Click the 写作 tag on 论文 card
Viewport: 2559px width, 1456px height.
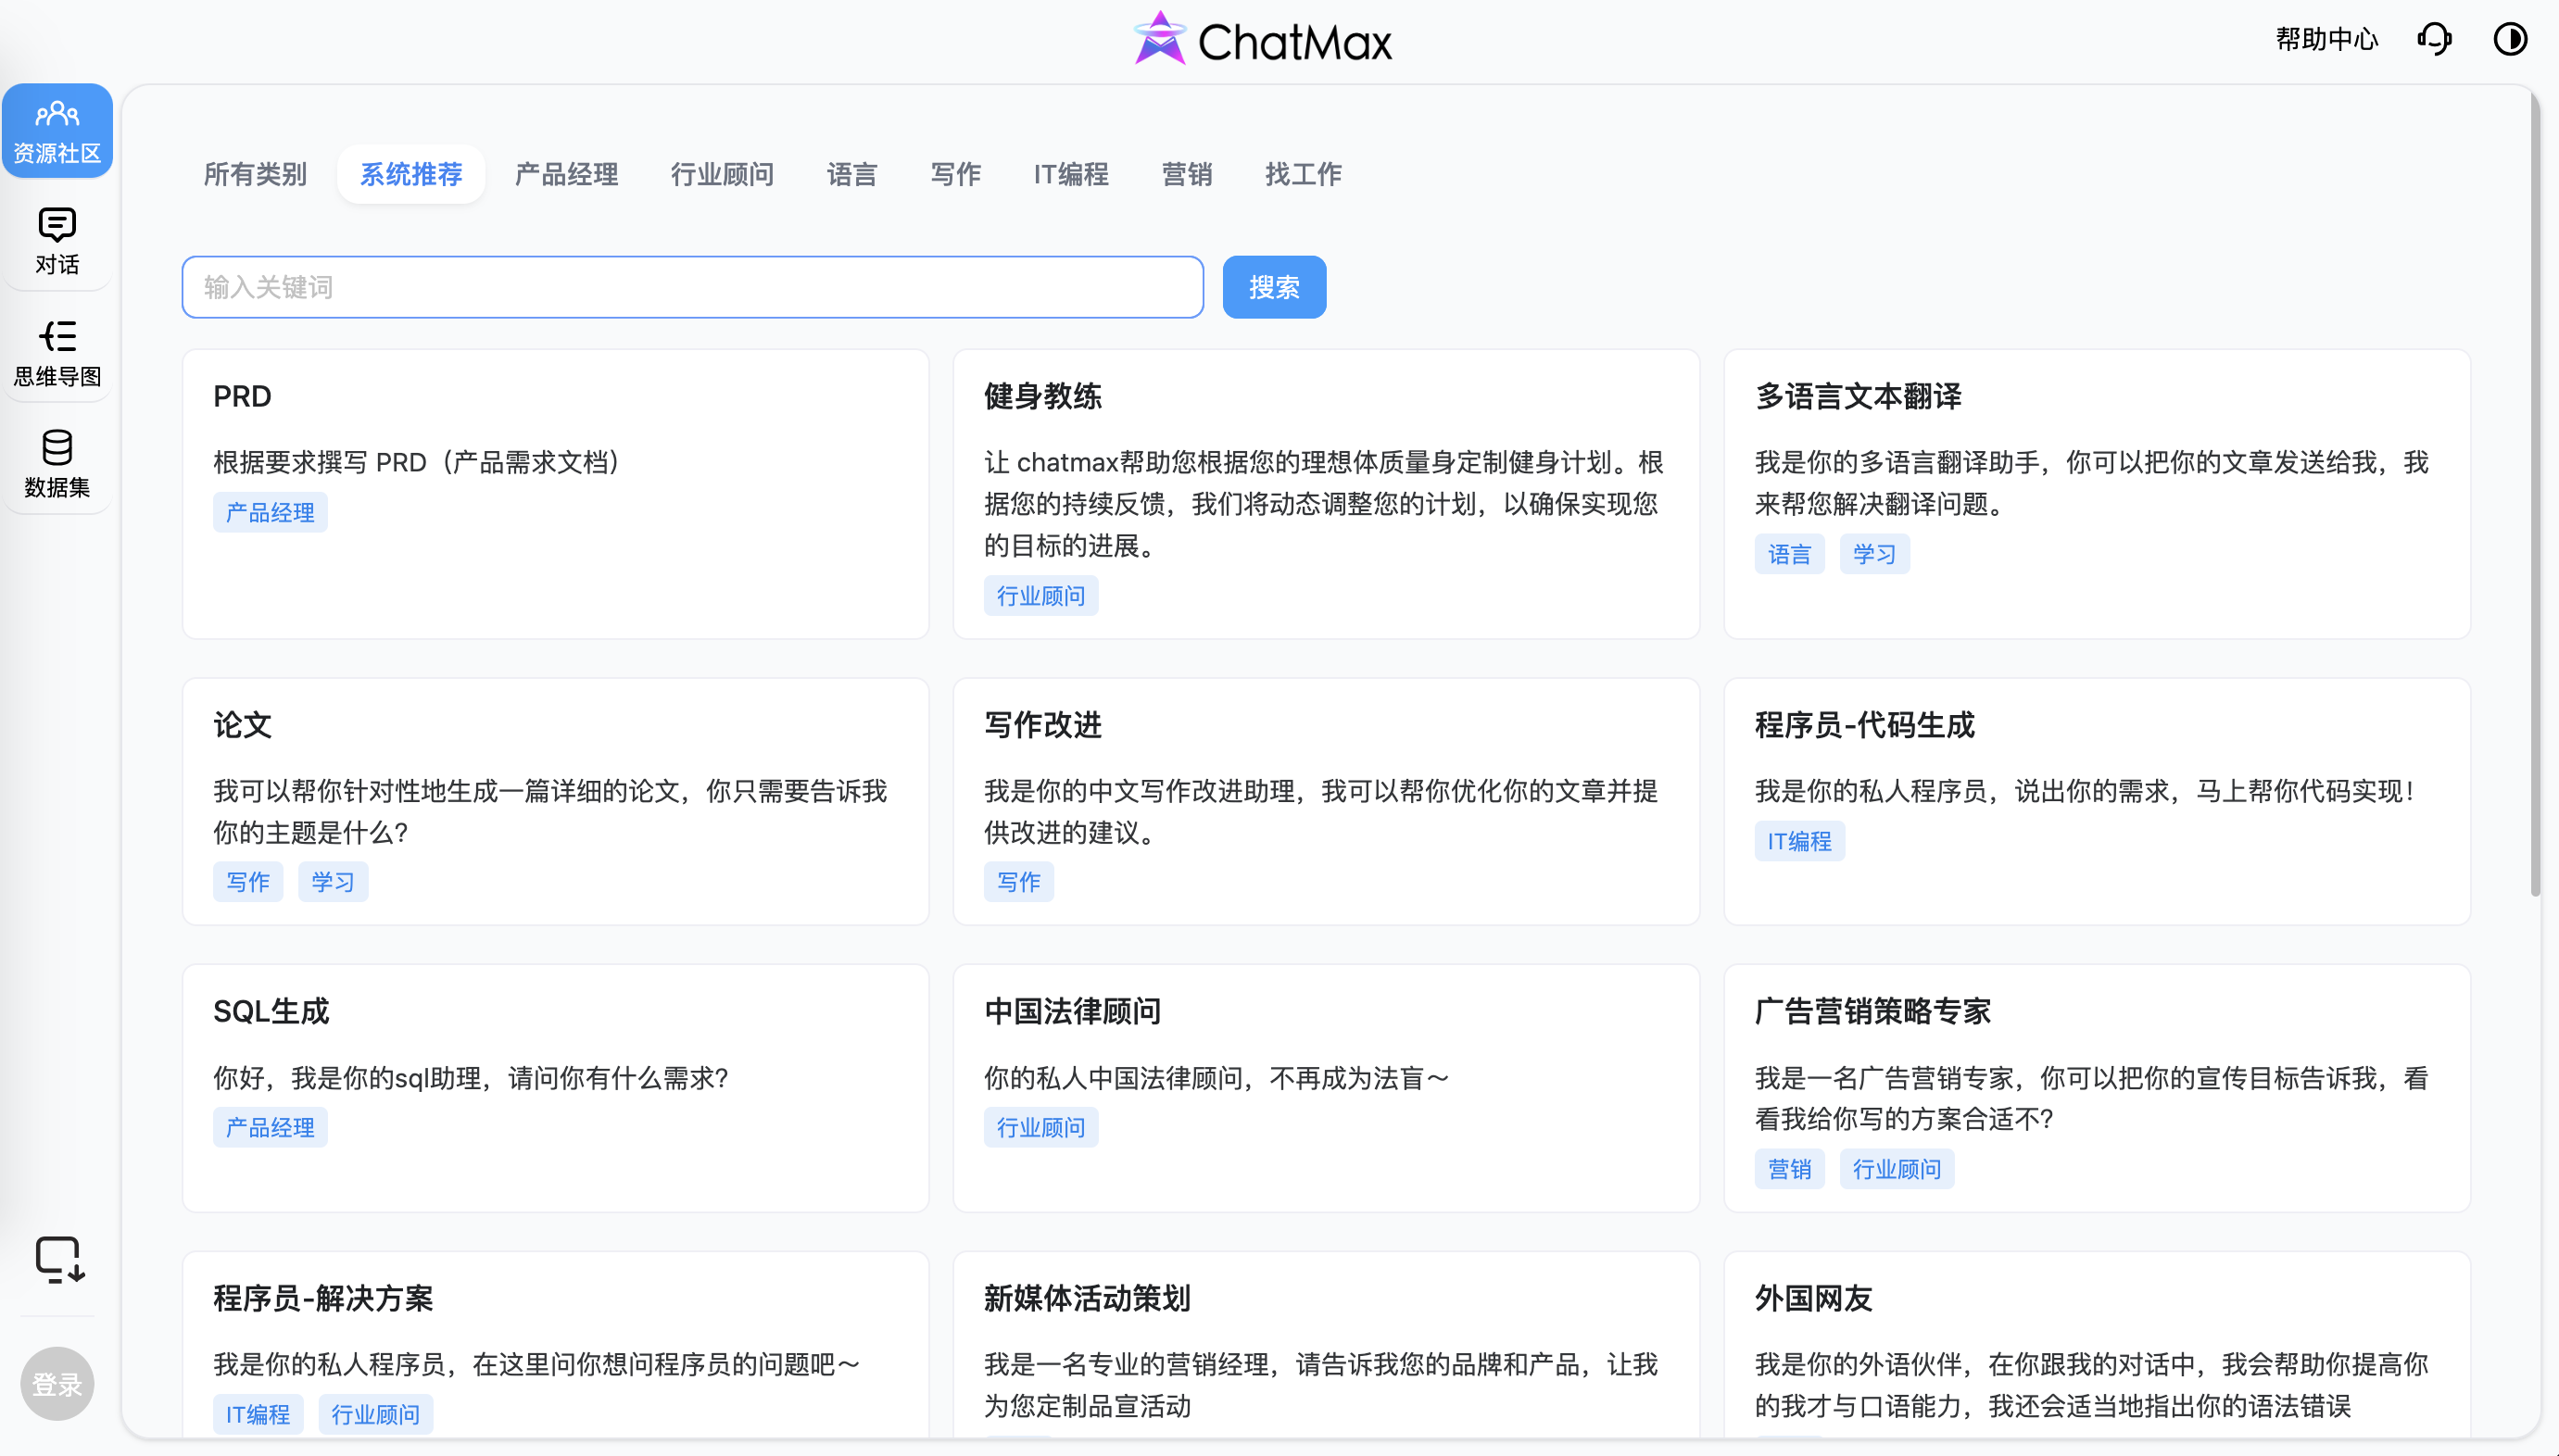coord(247,881)
